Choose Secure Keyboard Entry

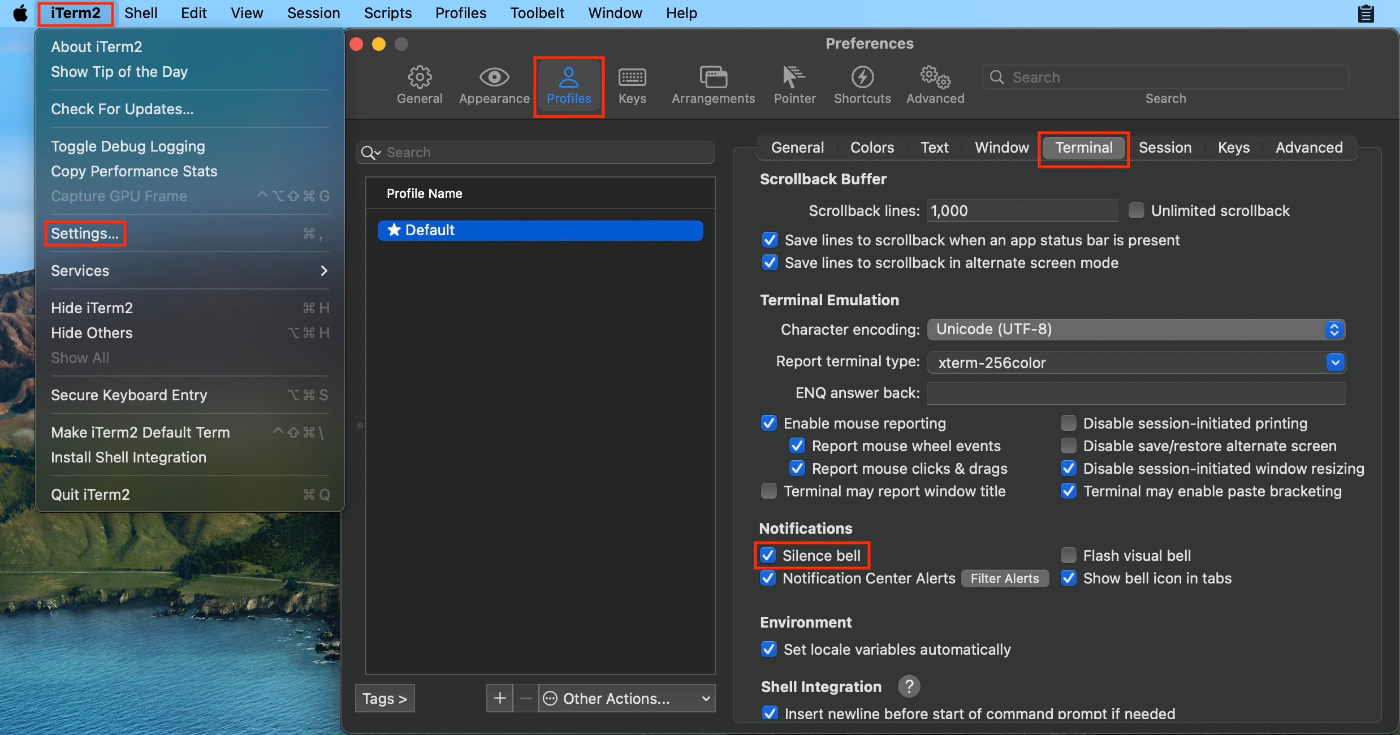pos(190,395)
